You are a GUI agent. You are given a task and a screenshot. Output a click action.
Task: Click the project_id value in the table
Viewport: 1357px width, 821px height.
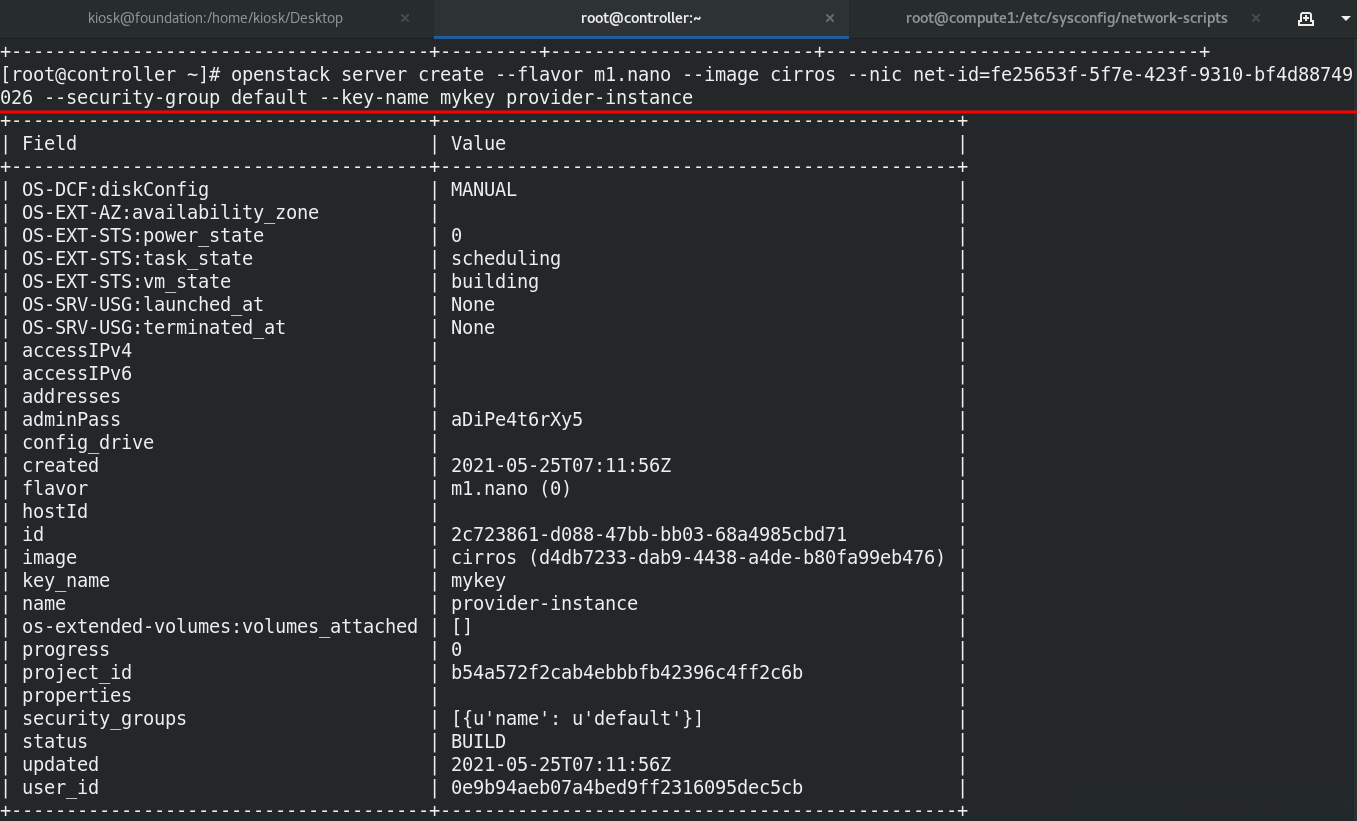(x=626, y=673)
